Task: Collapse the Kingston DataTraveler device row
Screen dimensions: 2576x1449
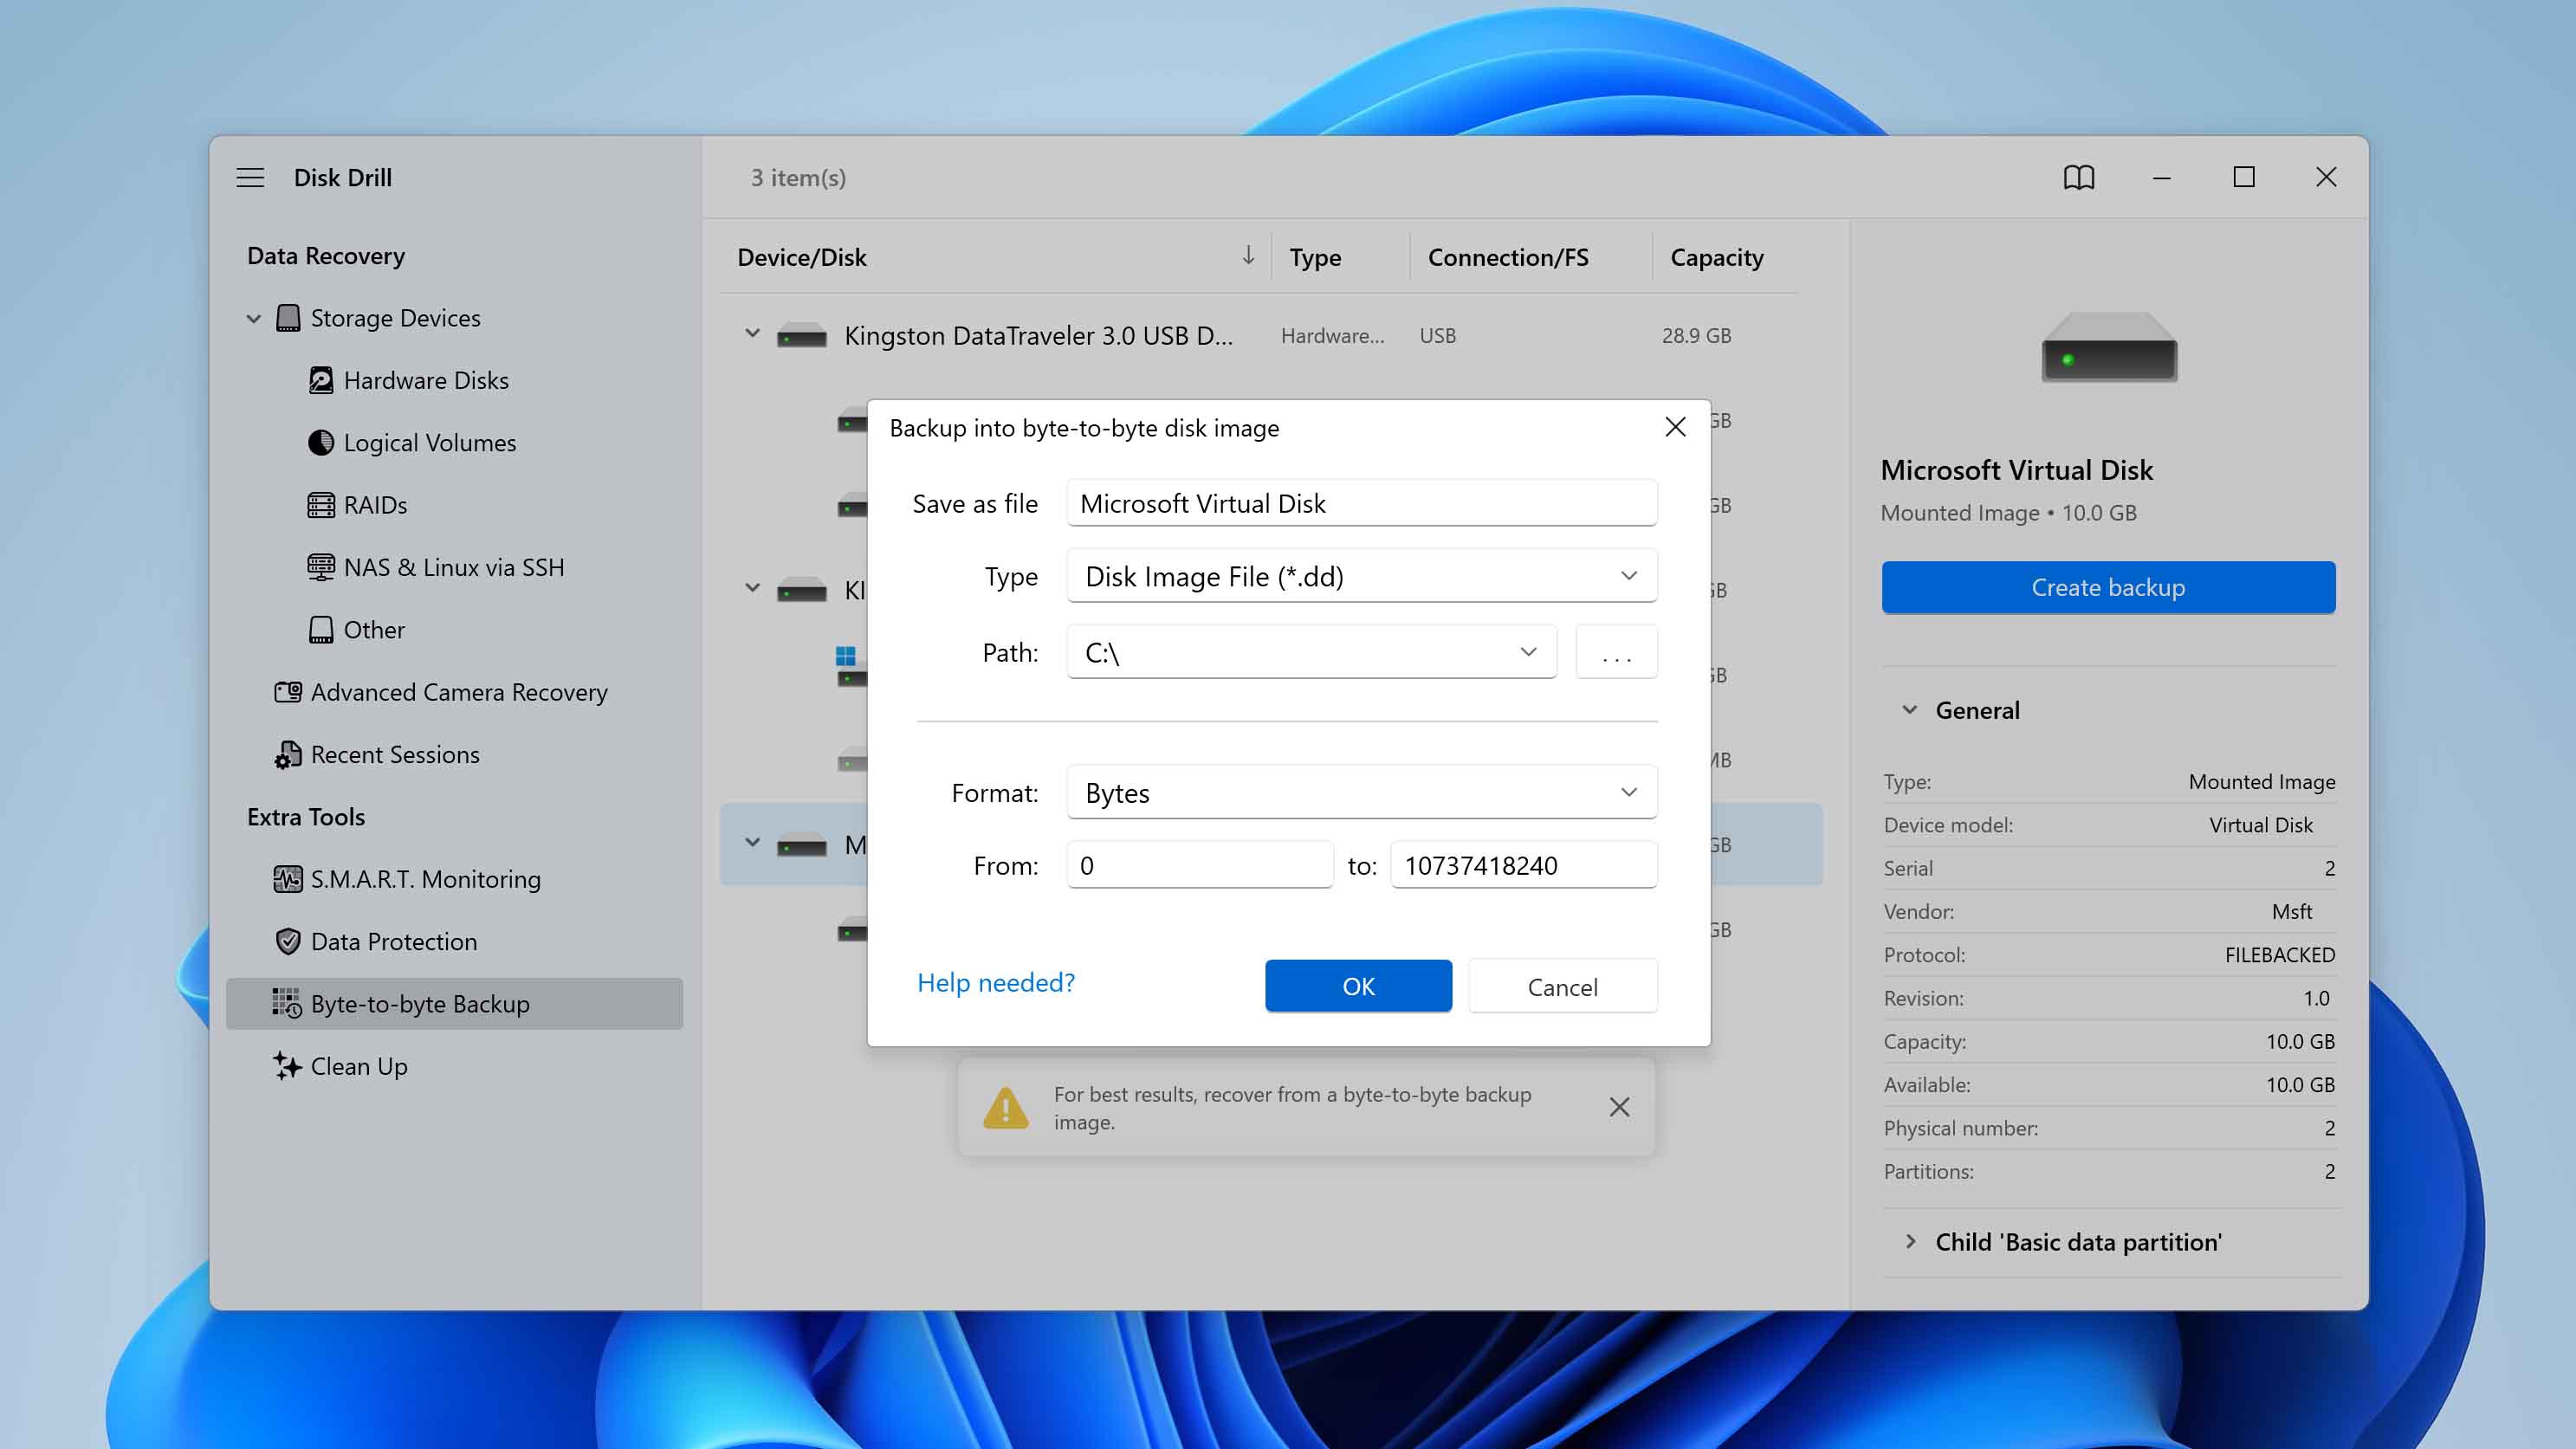Action: tap(752, 335)
